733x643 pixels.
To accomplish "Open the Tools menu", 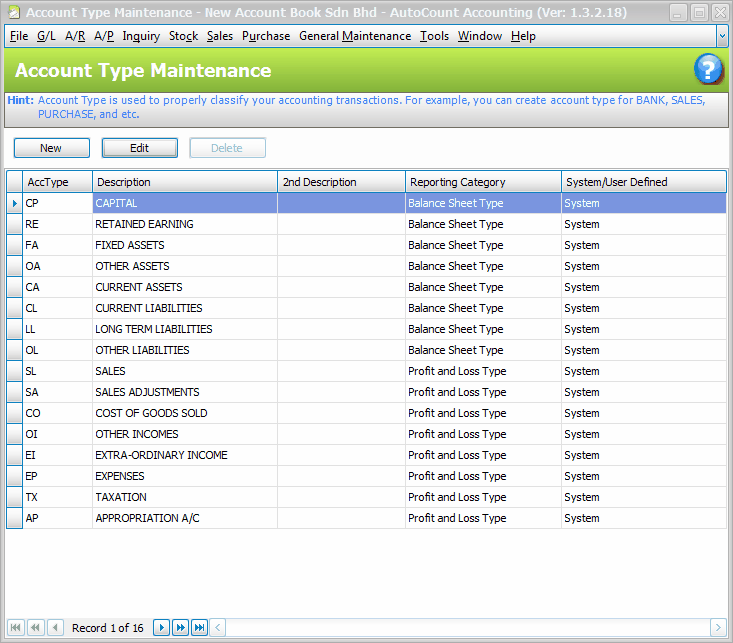I will [x=434, y=36].
